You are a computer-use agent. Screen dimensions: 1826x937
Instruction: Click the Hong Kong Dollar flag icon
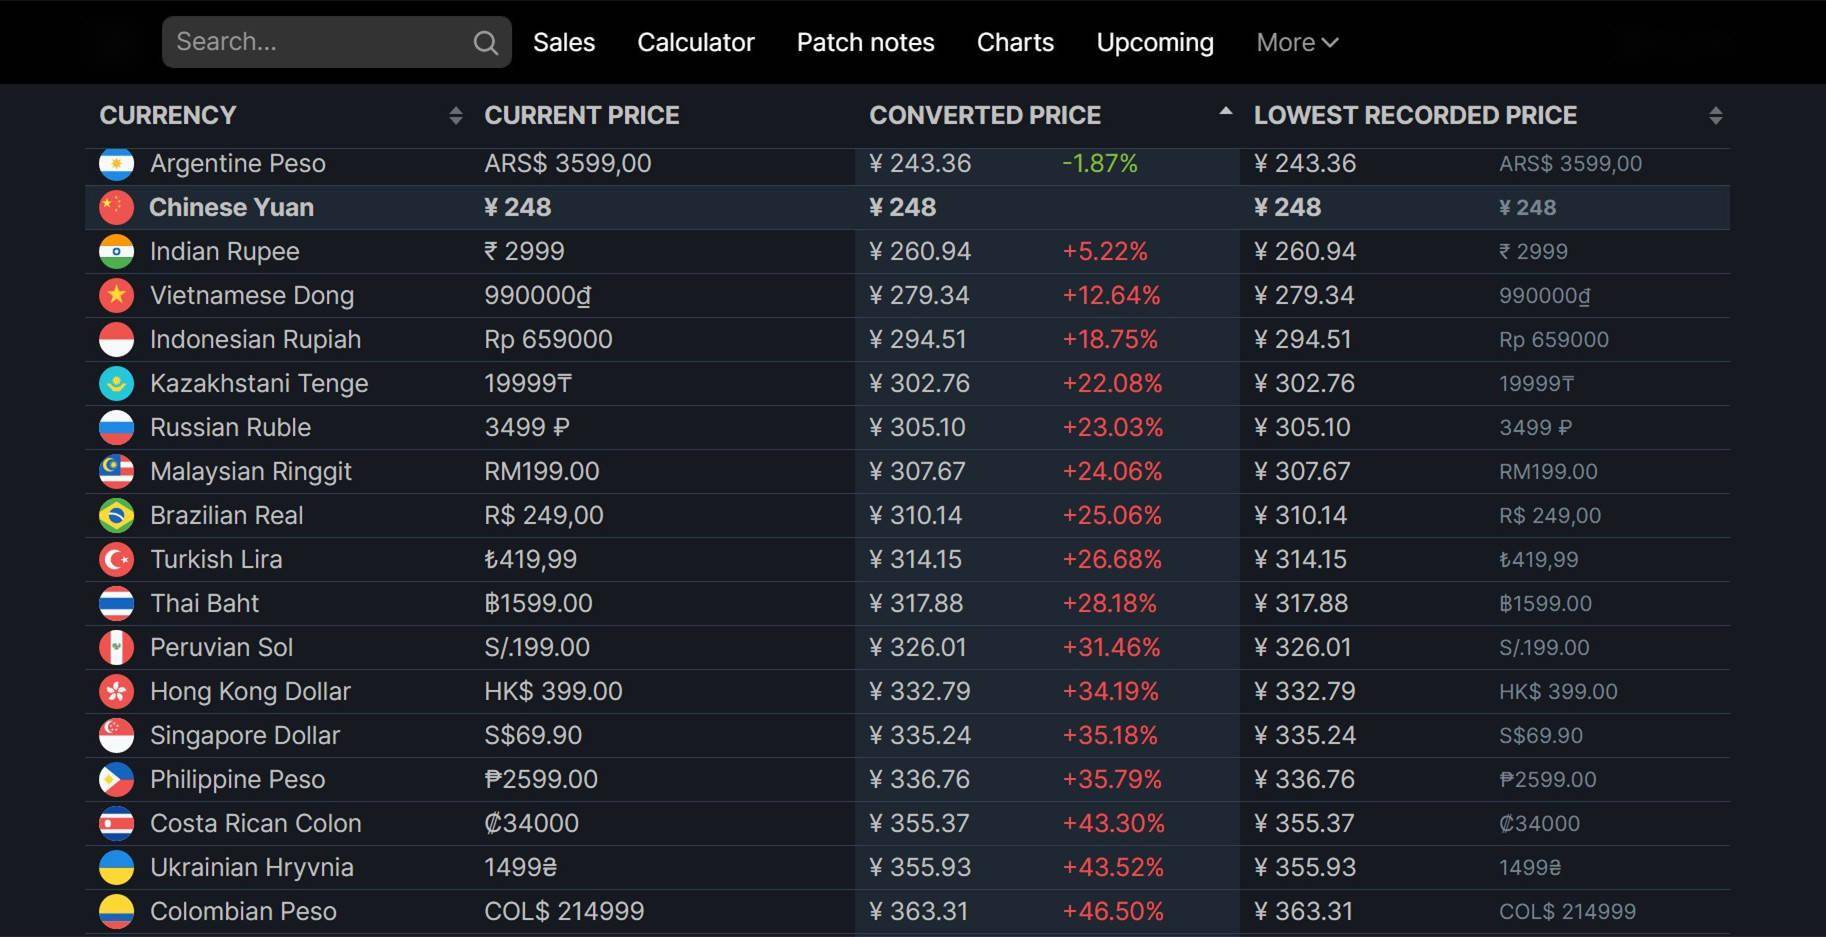(117, 691)
